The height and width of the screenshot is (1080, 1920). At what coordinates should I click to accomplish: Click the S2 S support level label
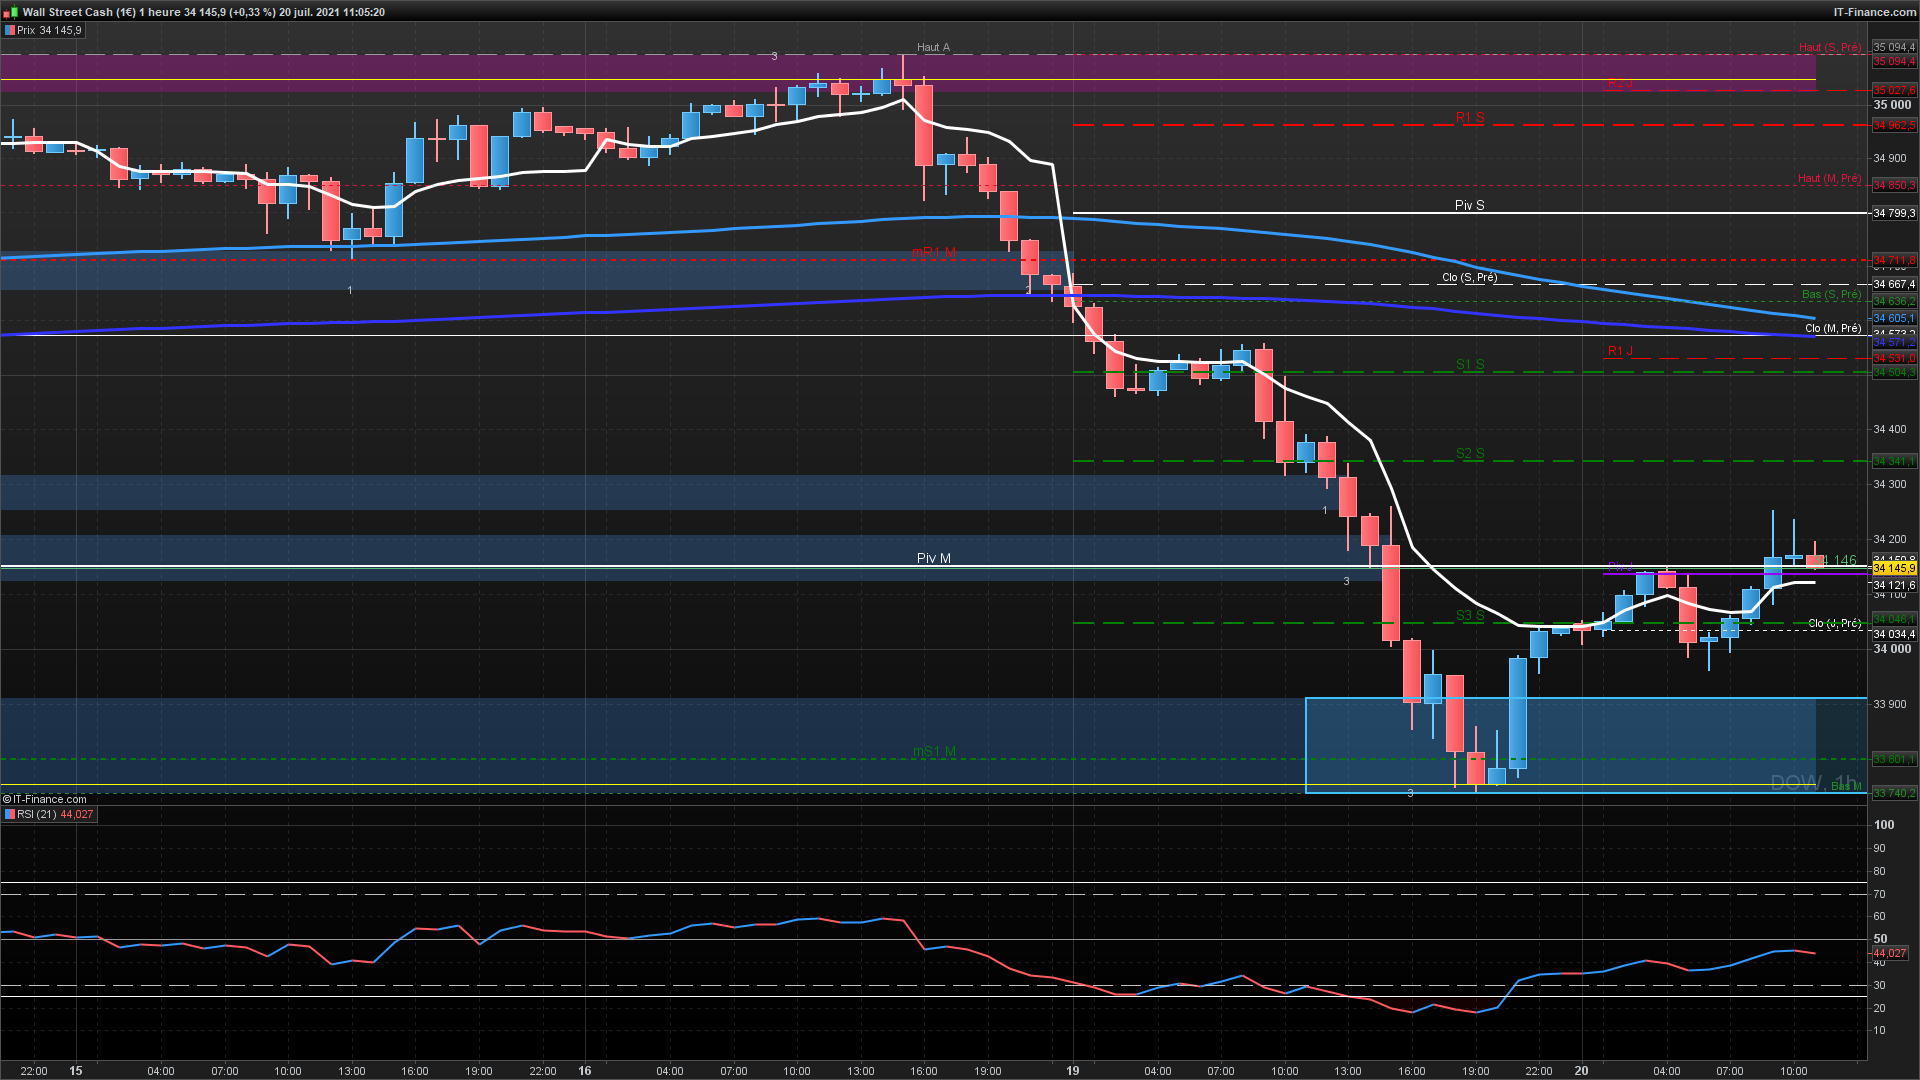[1469, 453]
